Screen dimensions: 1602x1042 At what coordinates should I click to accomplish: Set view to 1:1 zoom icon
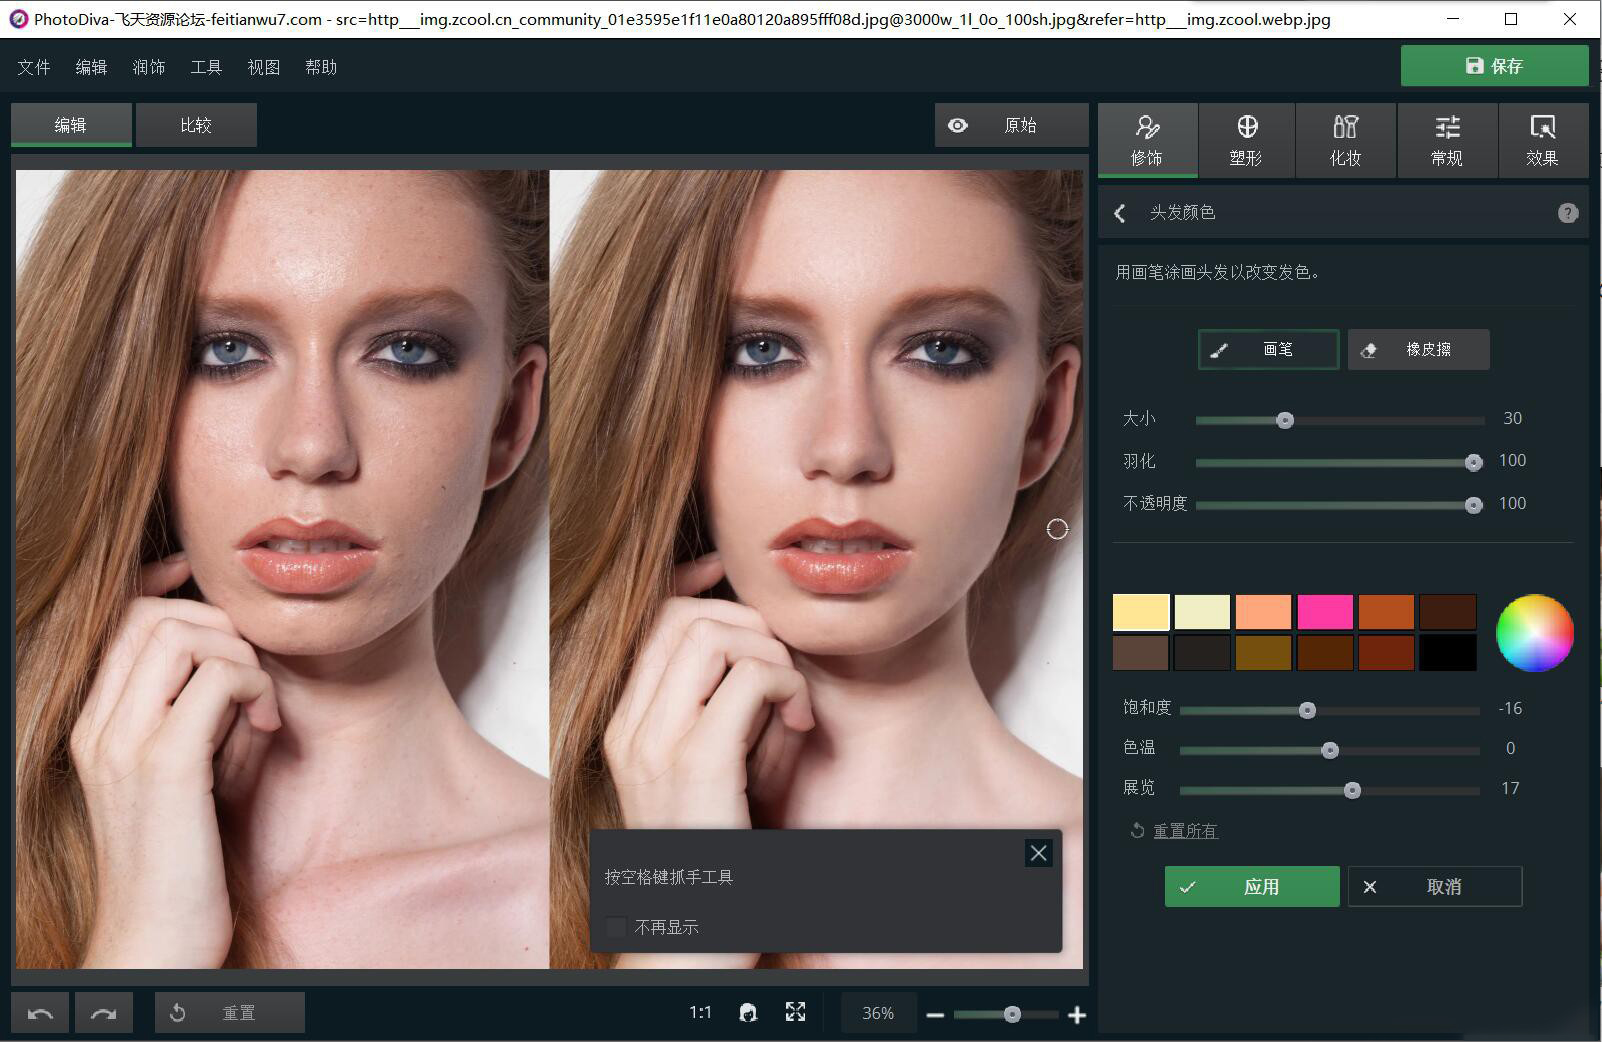[700, 1012]
